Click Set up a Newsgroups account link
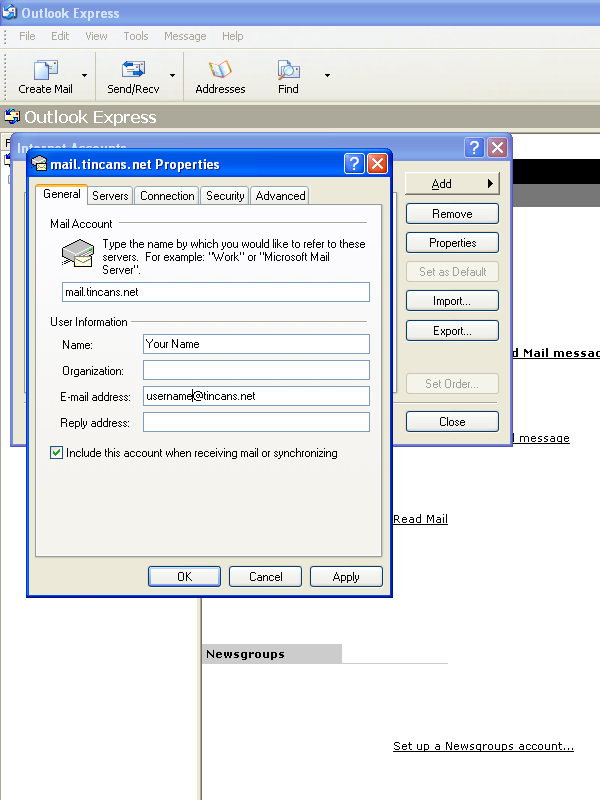Image resolution: width=600 pixels, height=800 pixels. tap(483, 746)
